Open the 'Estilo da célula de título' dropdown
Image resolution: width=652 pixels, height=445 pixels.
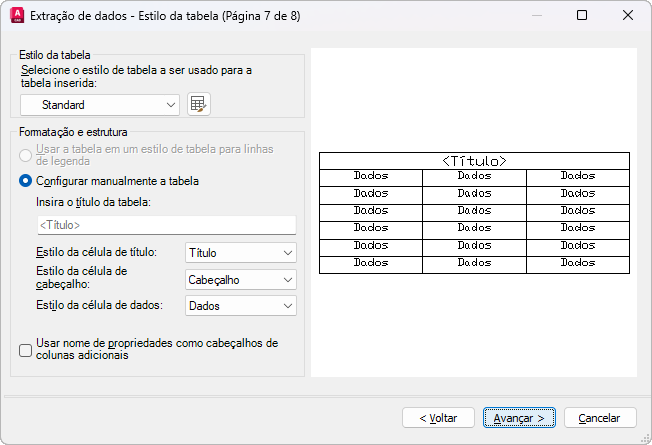(x=241, y=253)
